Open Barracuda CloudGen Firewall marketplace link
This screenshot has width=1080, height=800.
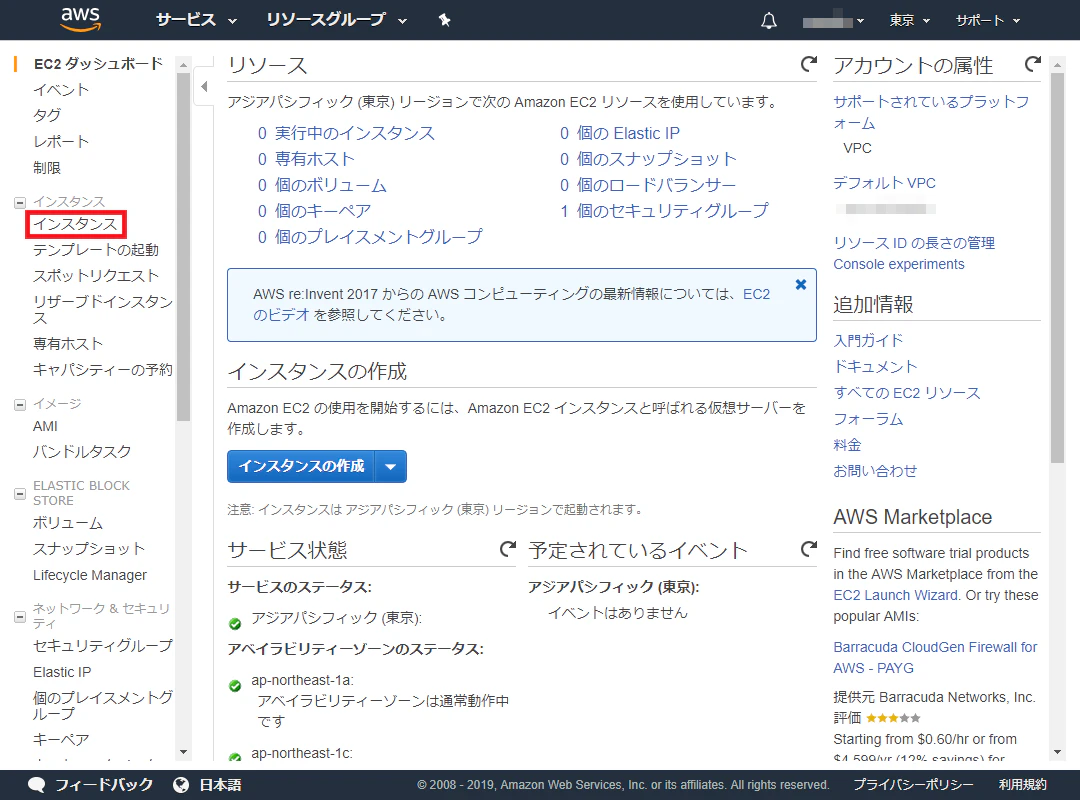[x=935, y=657]
